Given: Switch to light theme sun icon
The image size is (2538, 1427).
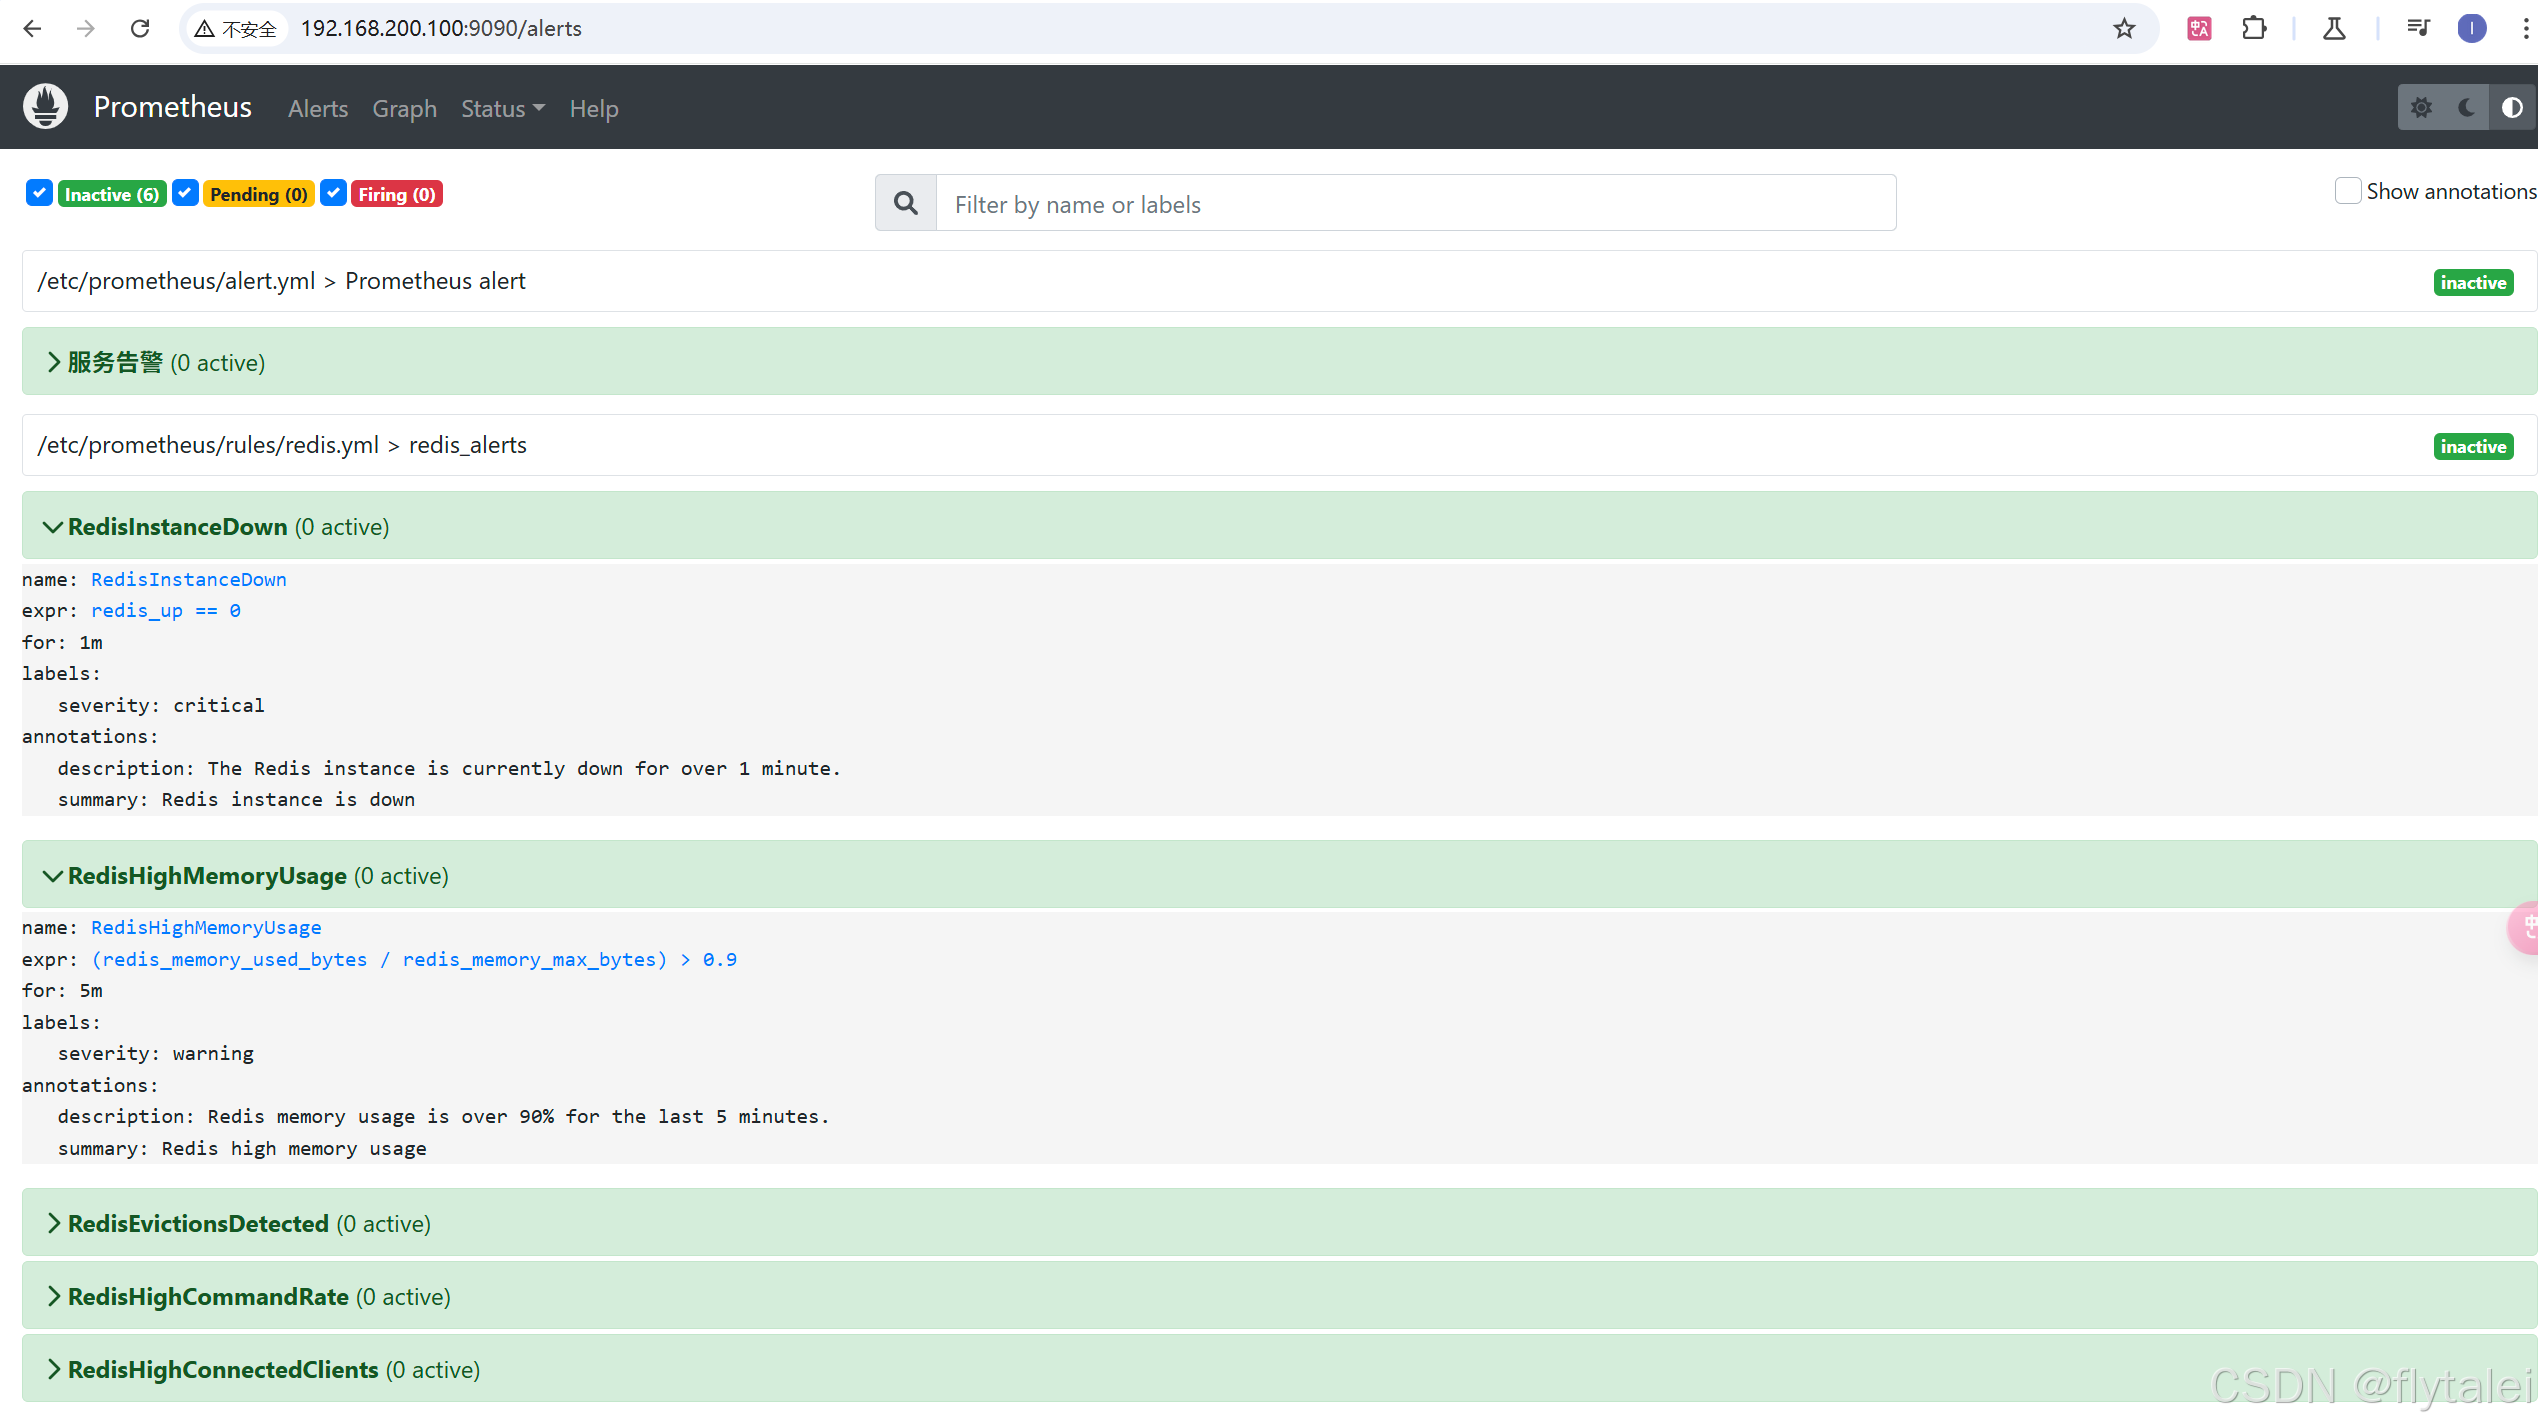Looking at the screenshot, I should click(x=2421, y=108).
